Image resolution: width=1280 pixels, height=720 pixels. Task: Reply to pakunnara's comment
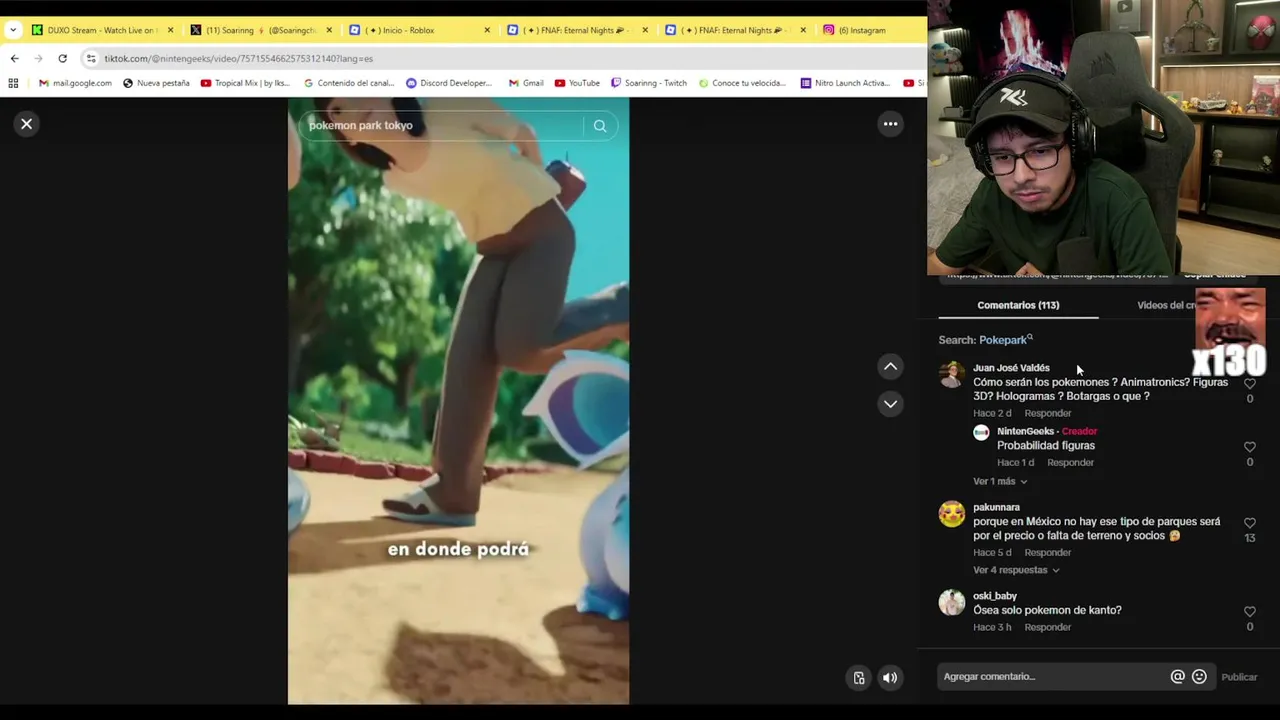(1047, 552)
